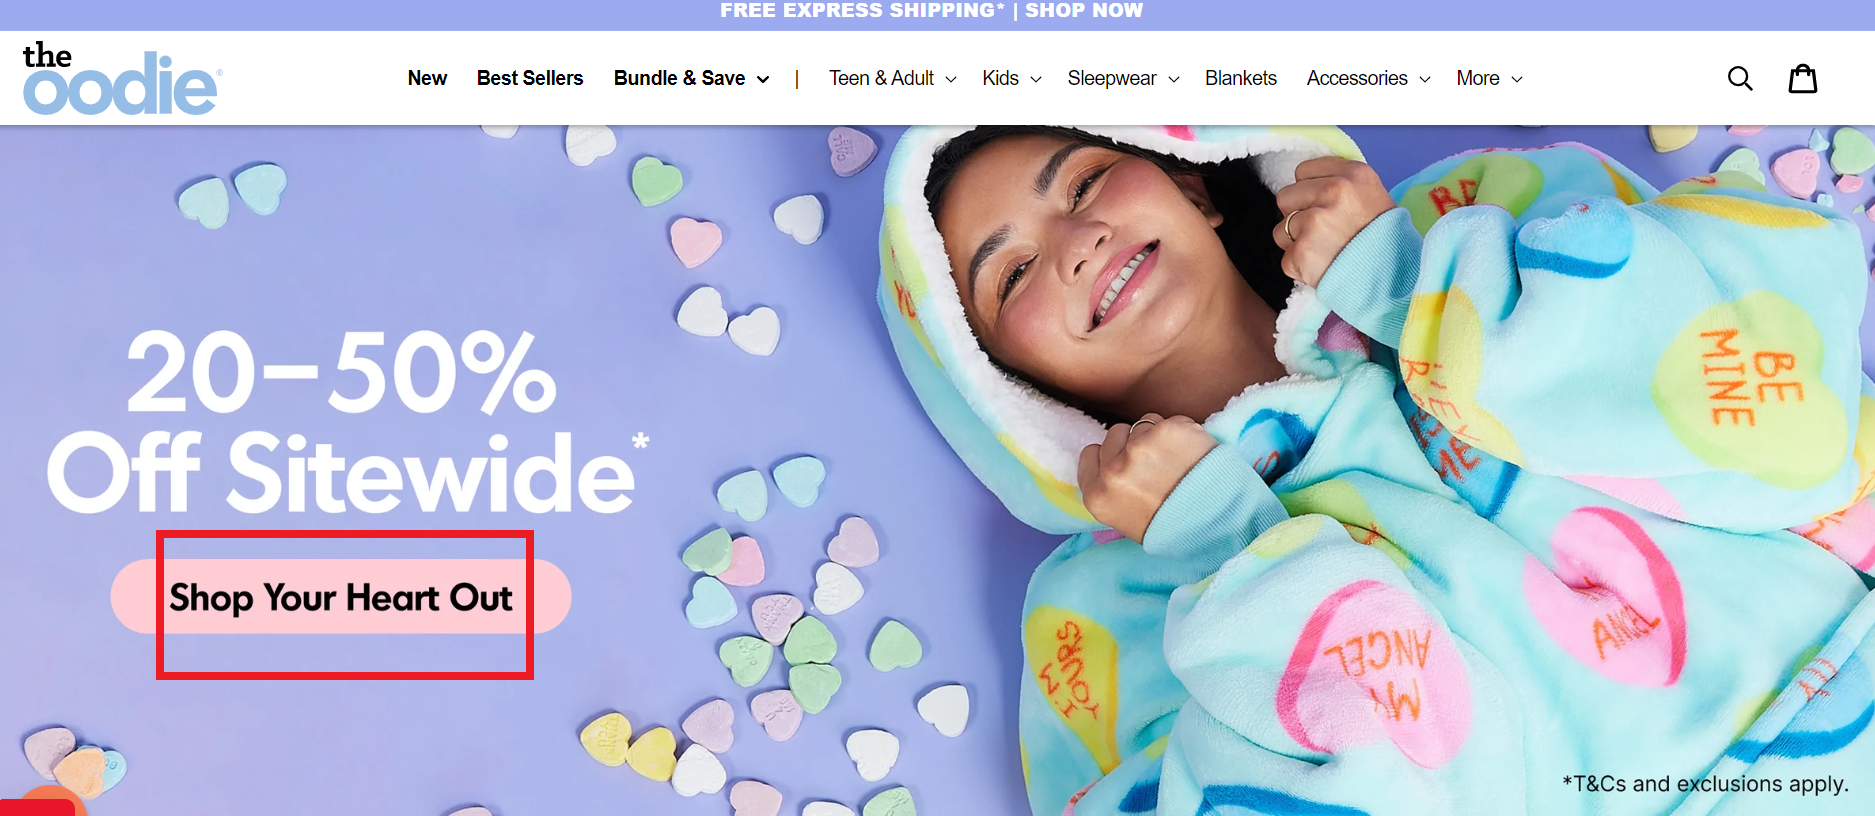This screenshot has width=1875, height=816.
Task: Select Blankets in the navigation
Action: pos(1241,78)
